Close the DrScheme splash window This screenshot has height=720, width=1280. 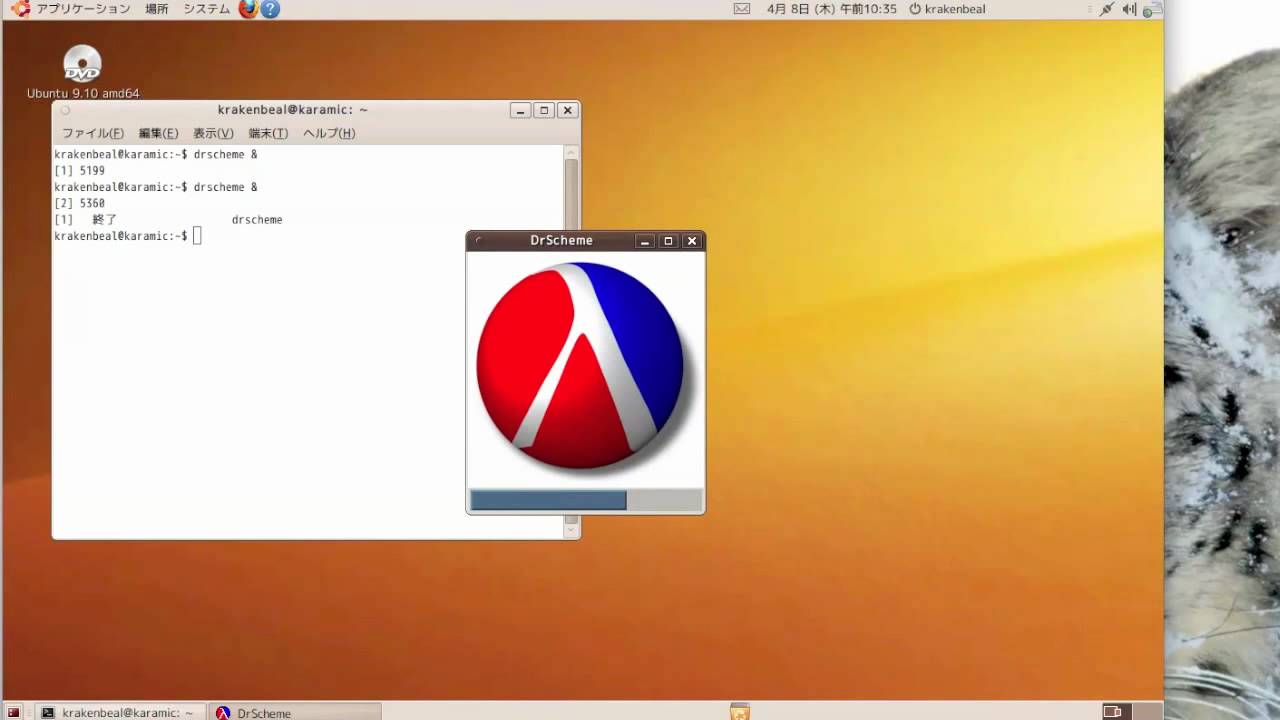(x=691, y=241)
